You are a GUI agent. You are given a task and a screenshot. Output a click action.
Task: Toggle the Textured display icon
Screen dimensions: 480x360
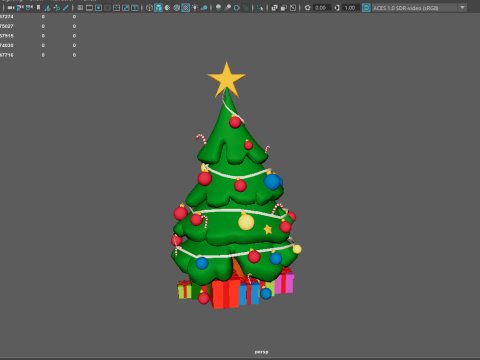click(x=186, y=8)
